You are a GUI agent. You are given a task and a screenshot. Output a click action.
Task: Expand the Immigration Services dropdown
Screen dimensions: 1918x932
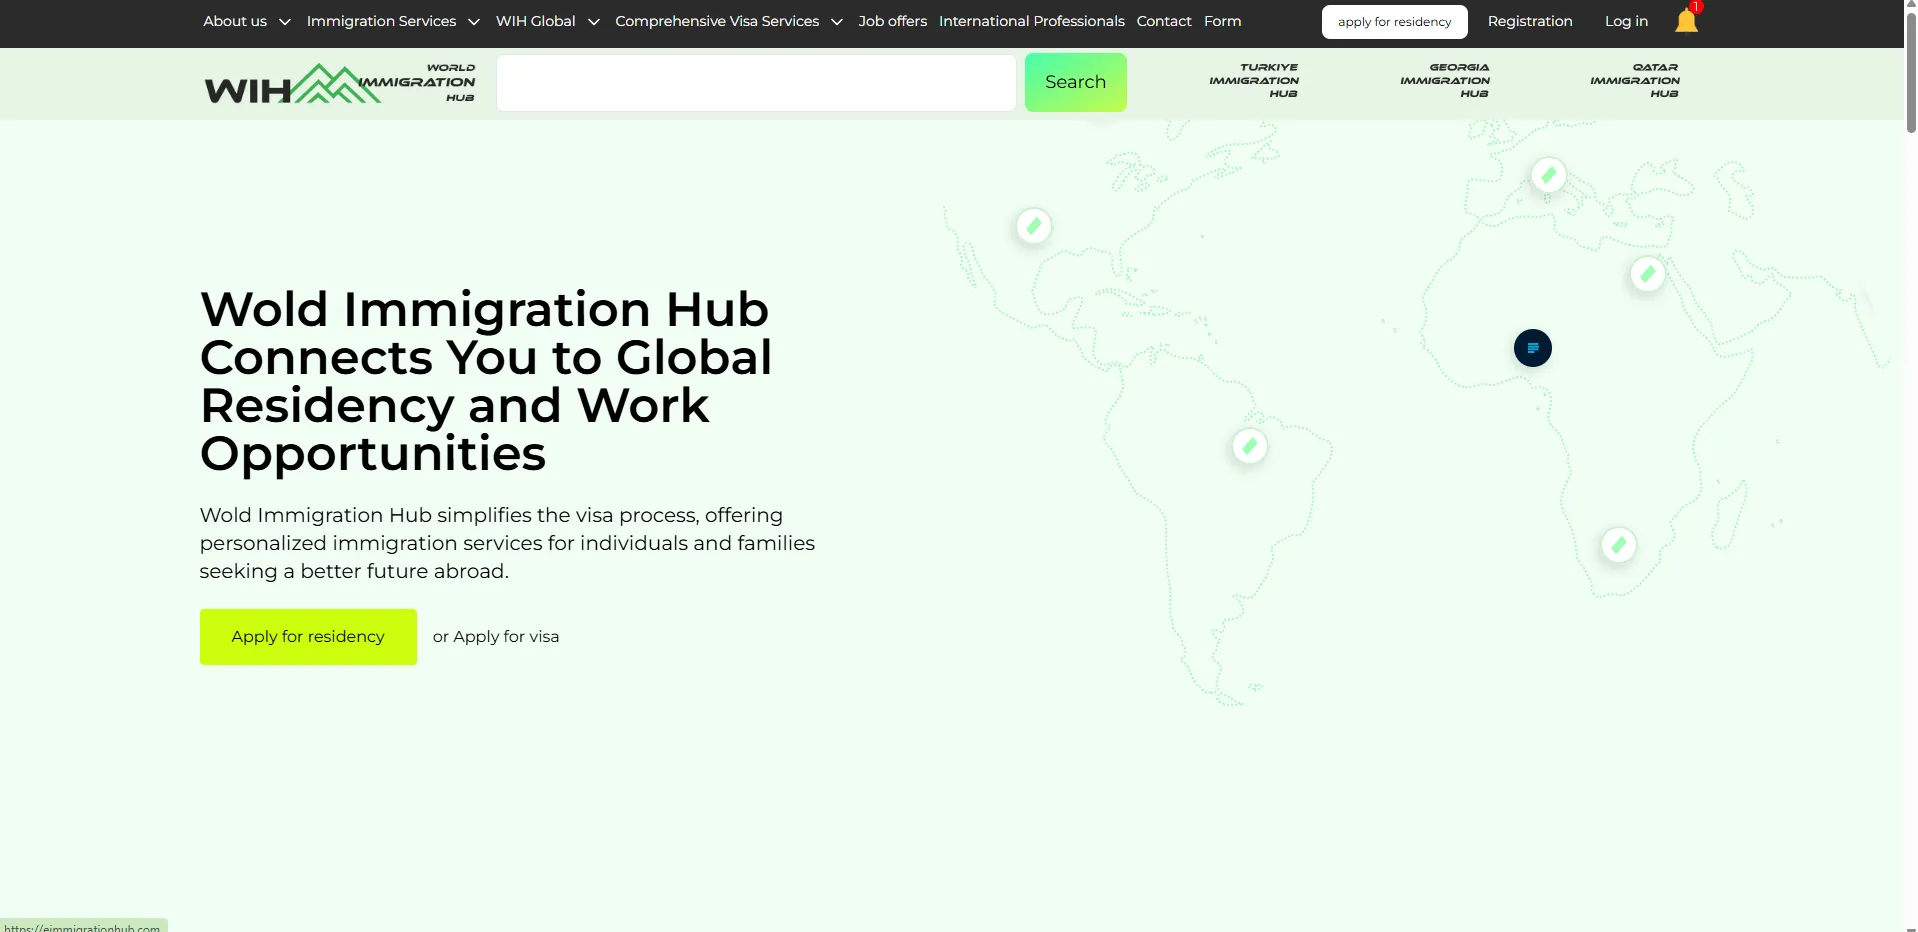pos(392,21)
